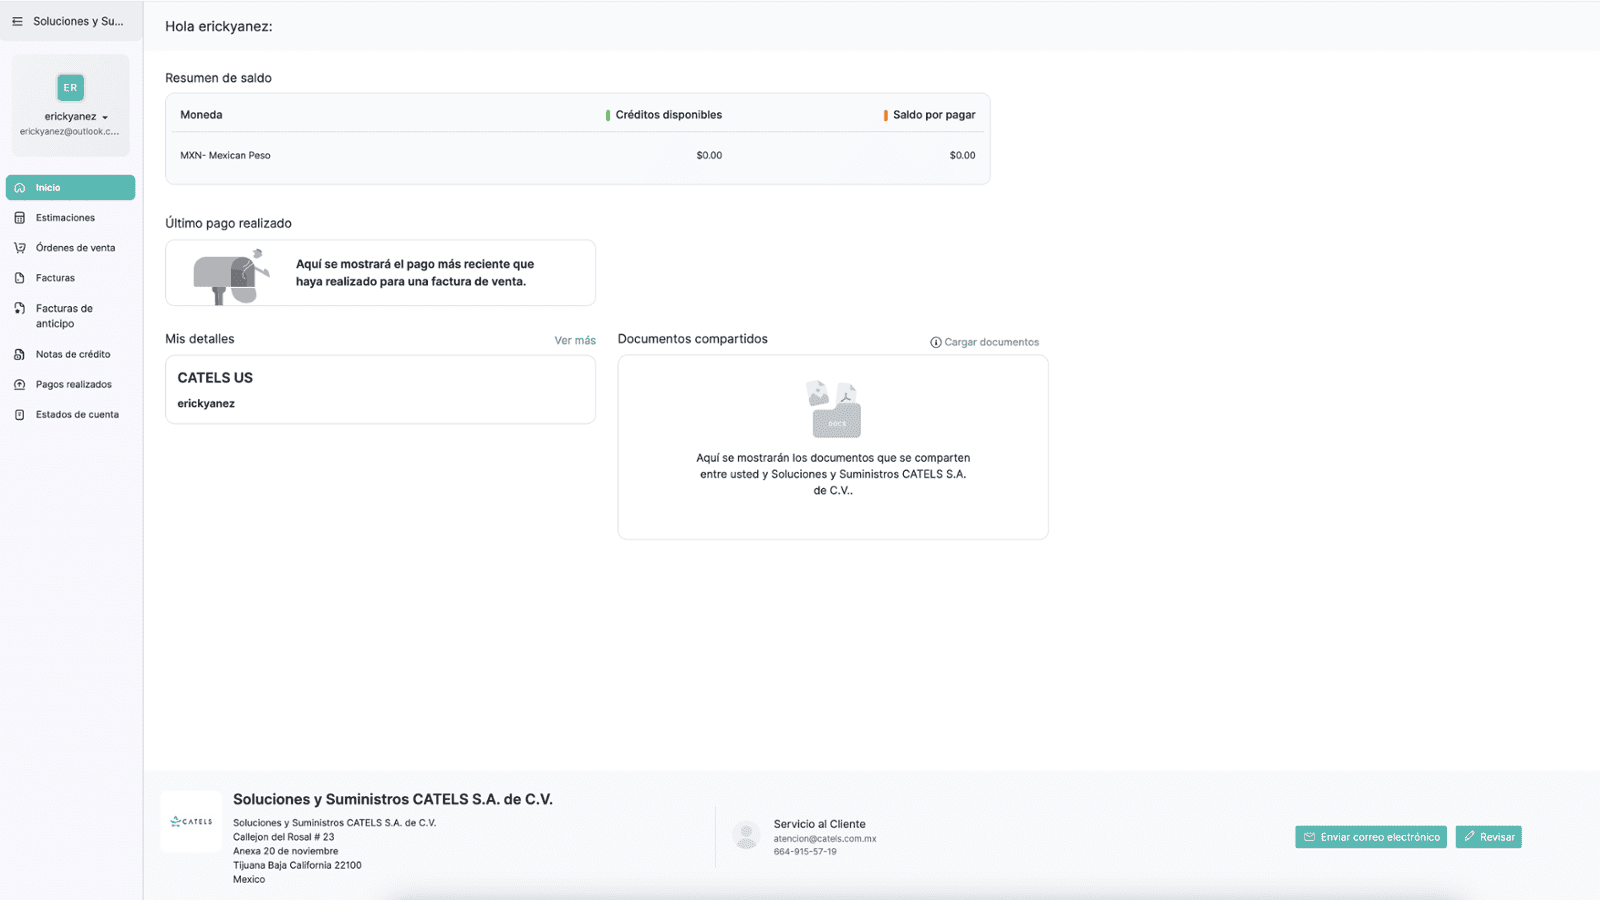Expand the erickyanez account dropdown
Viewport: 1600px width, 900px height.
click(76, 117)
